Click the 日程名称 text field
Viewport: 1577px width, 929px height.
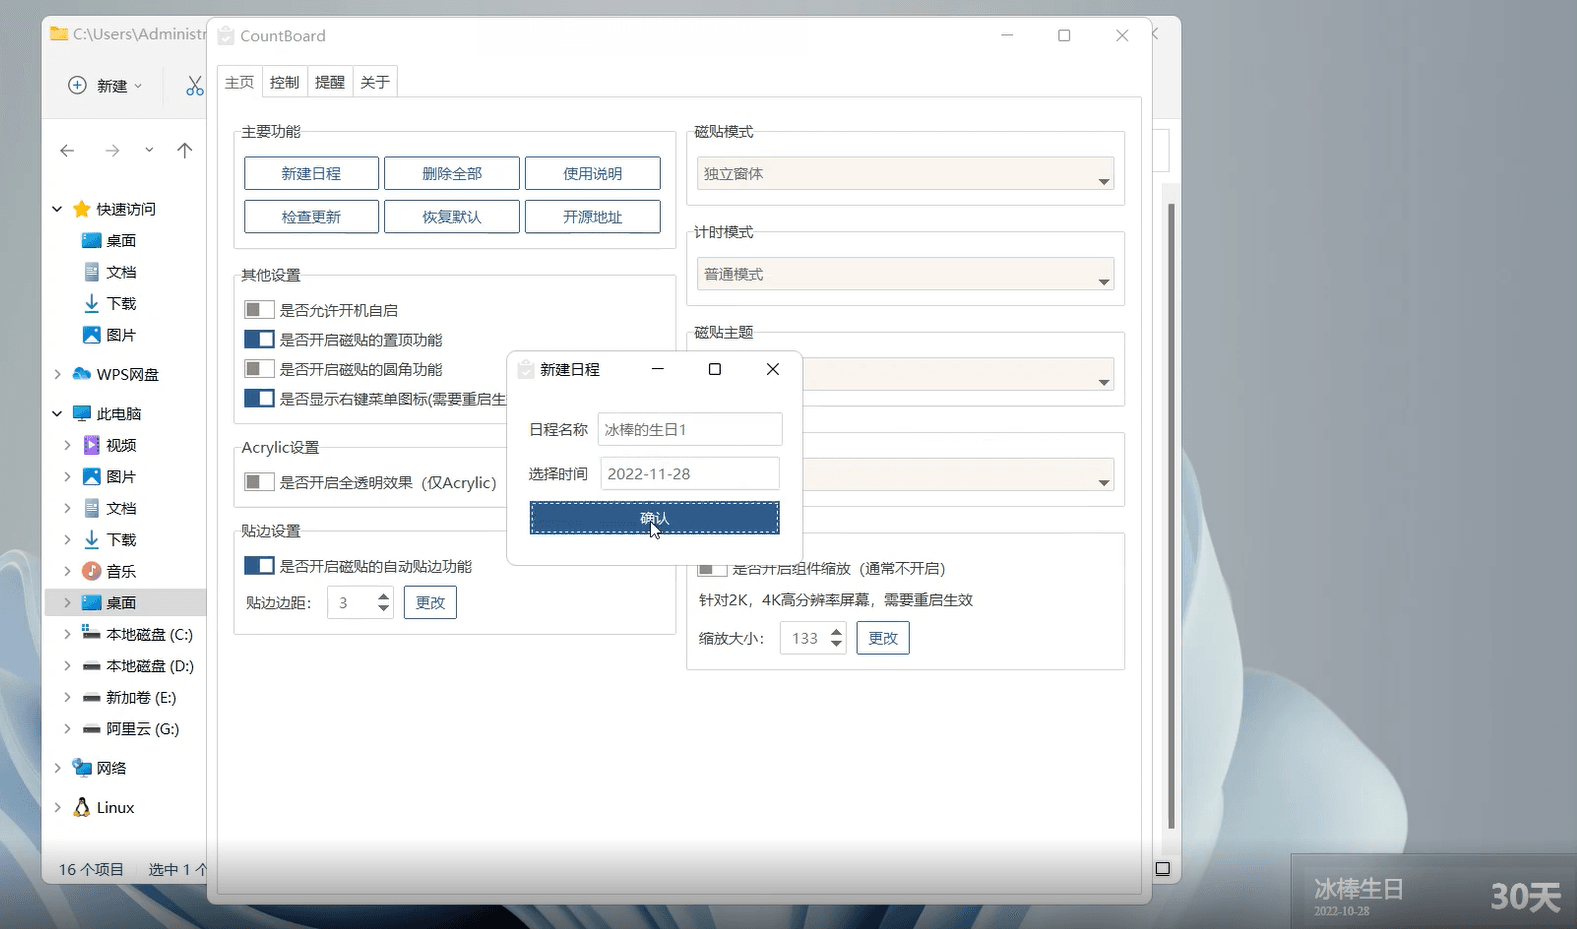[x=689, y=430]
